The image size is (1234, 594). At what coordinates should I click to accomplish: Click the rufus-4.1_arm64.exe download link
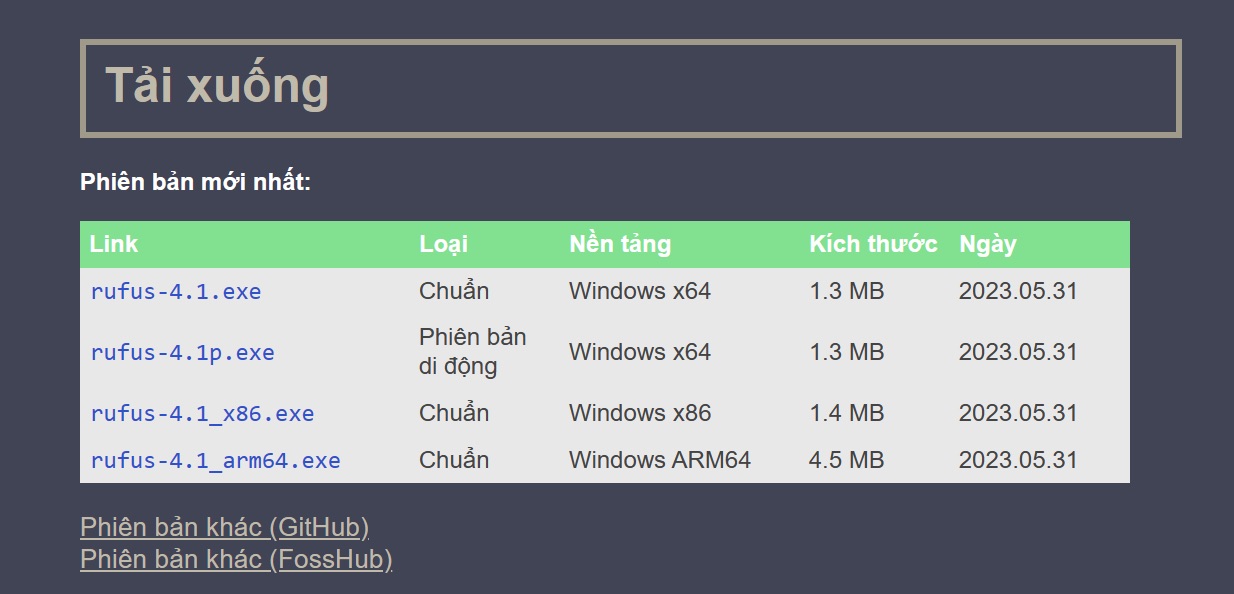tap(215, 460)
